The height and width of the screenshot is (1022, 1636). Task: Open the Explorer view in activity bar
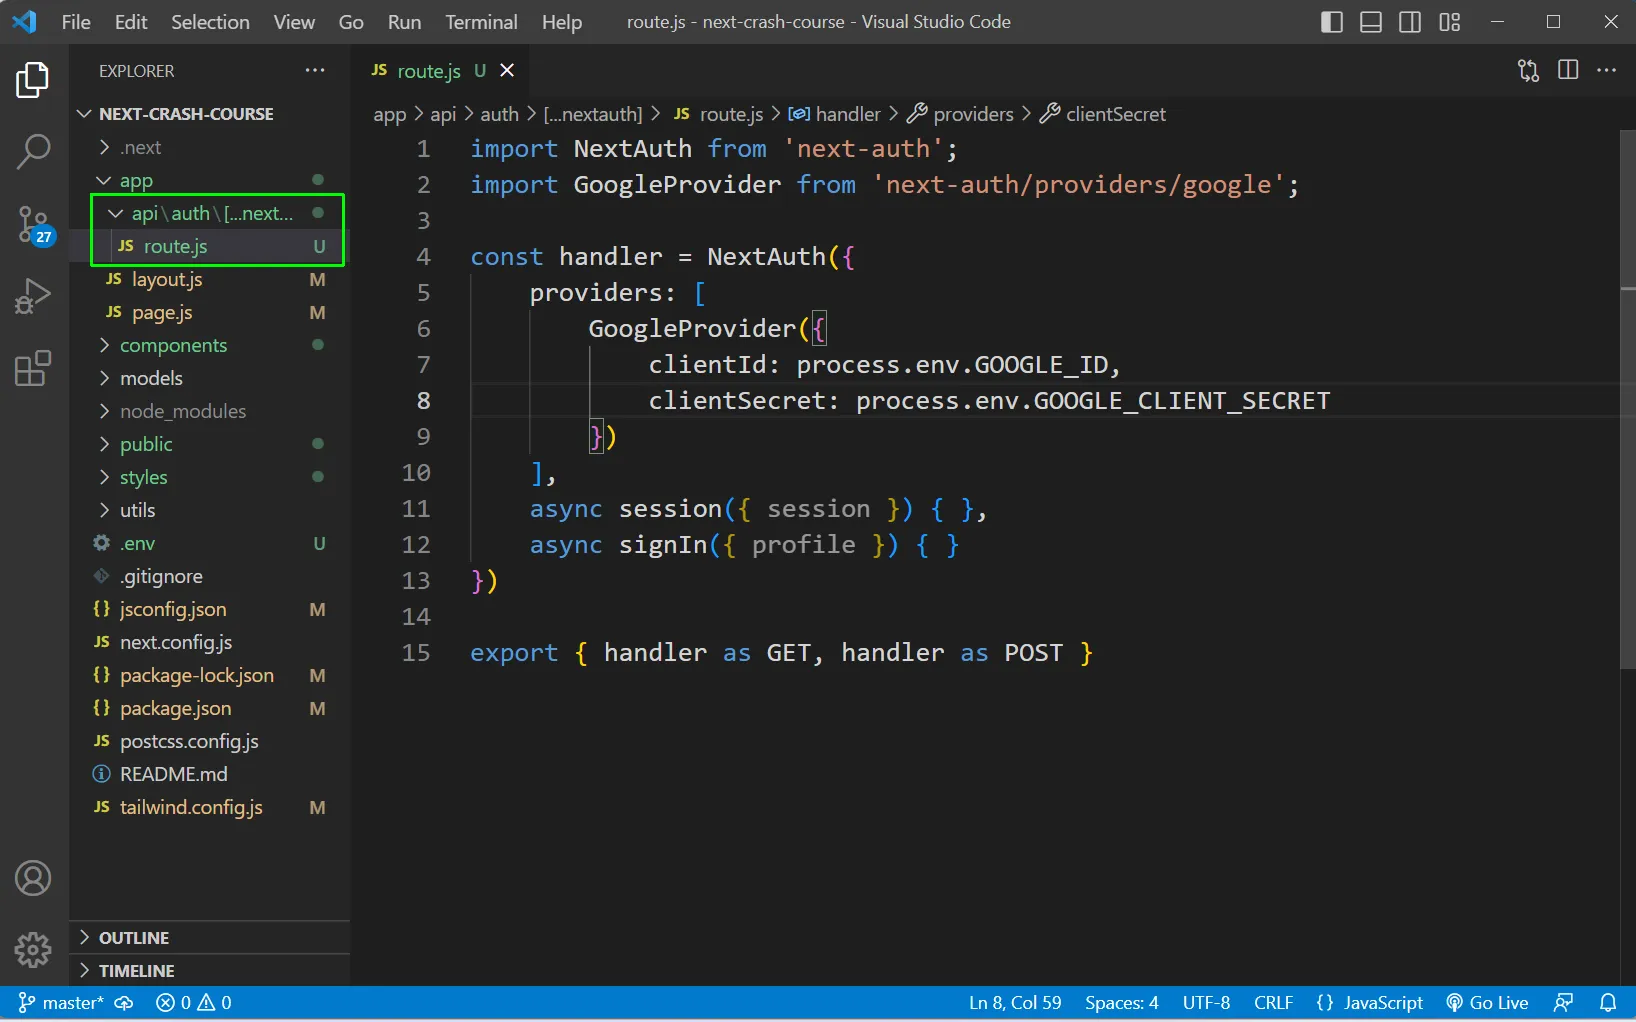[x=33, y=80]
